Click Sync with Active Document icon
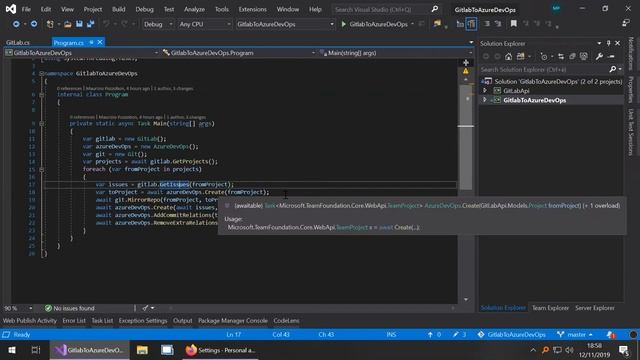The width and height of the screenshot is (640, 360). (x=561, y=56)
